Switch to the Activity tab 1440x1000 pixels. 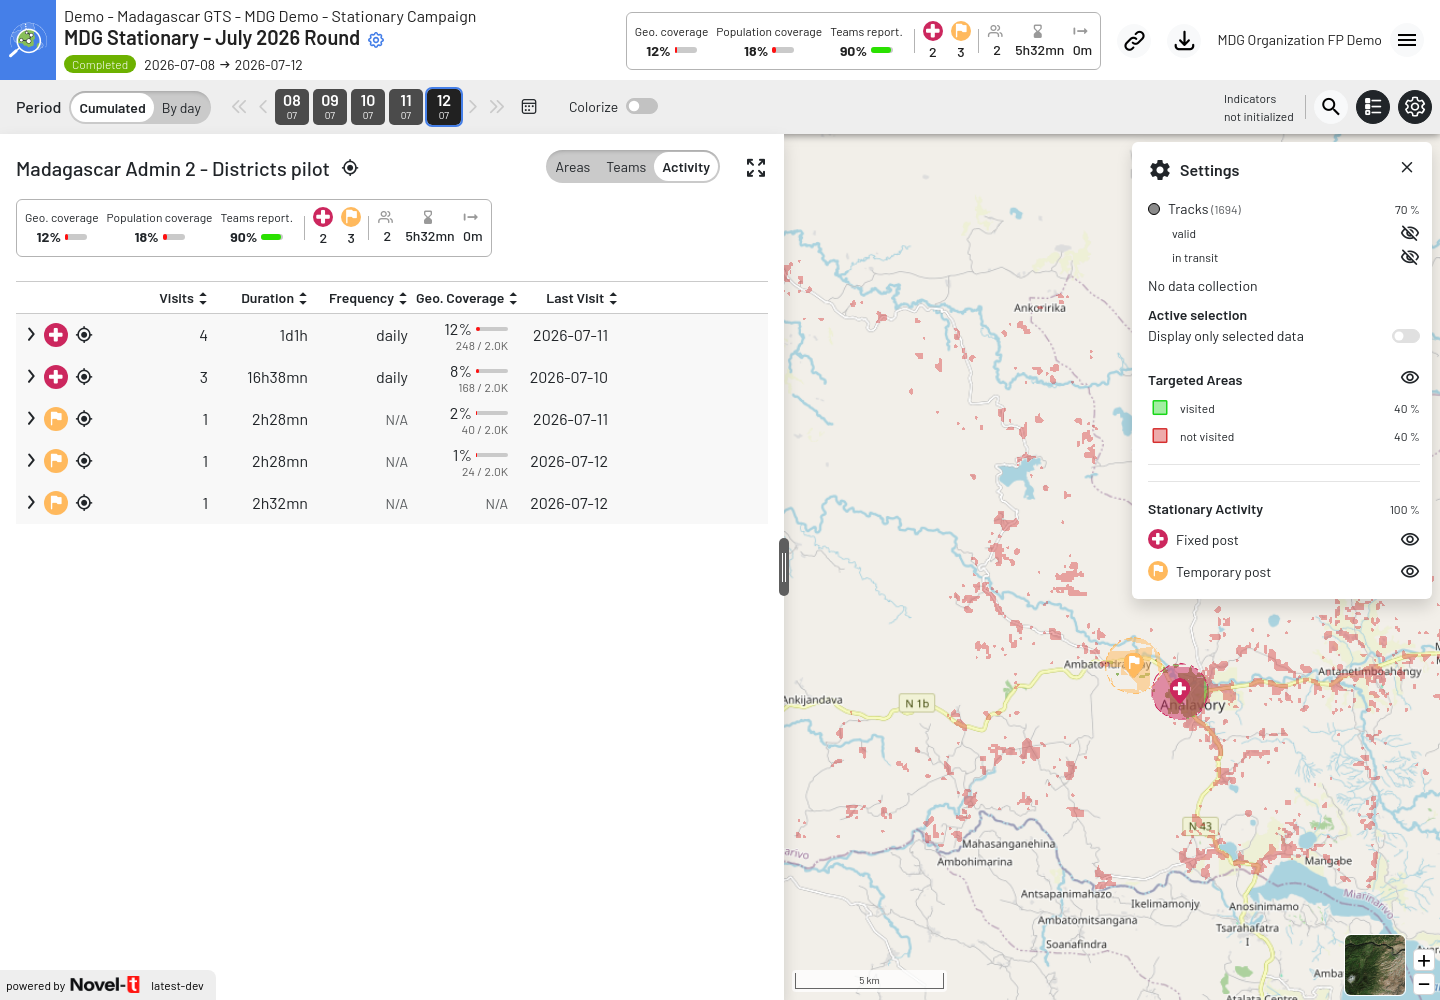[x=686, y=167]
